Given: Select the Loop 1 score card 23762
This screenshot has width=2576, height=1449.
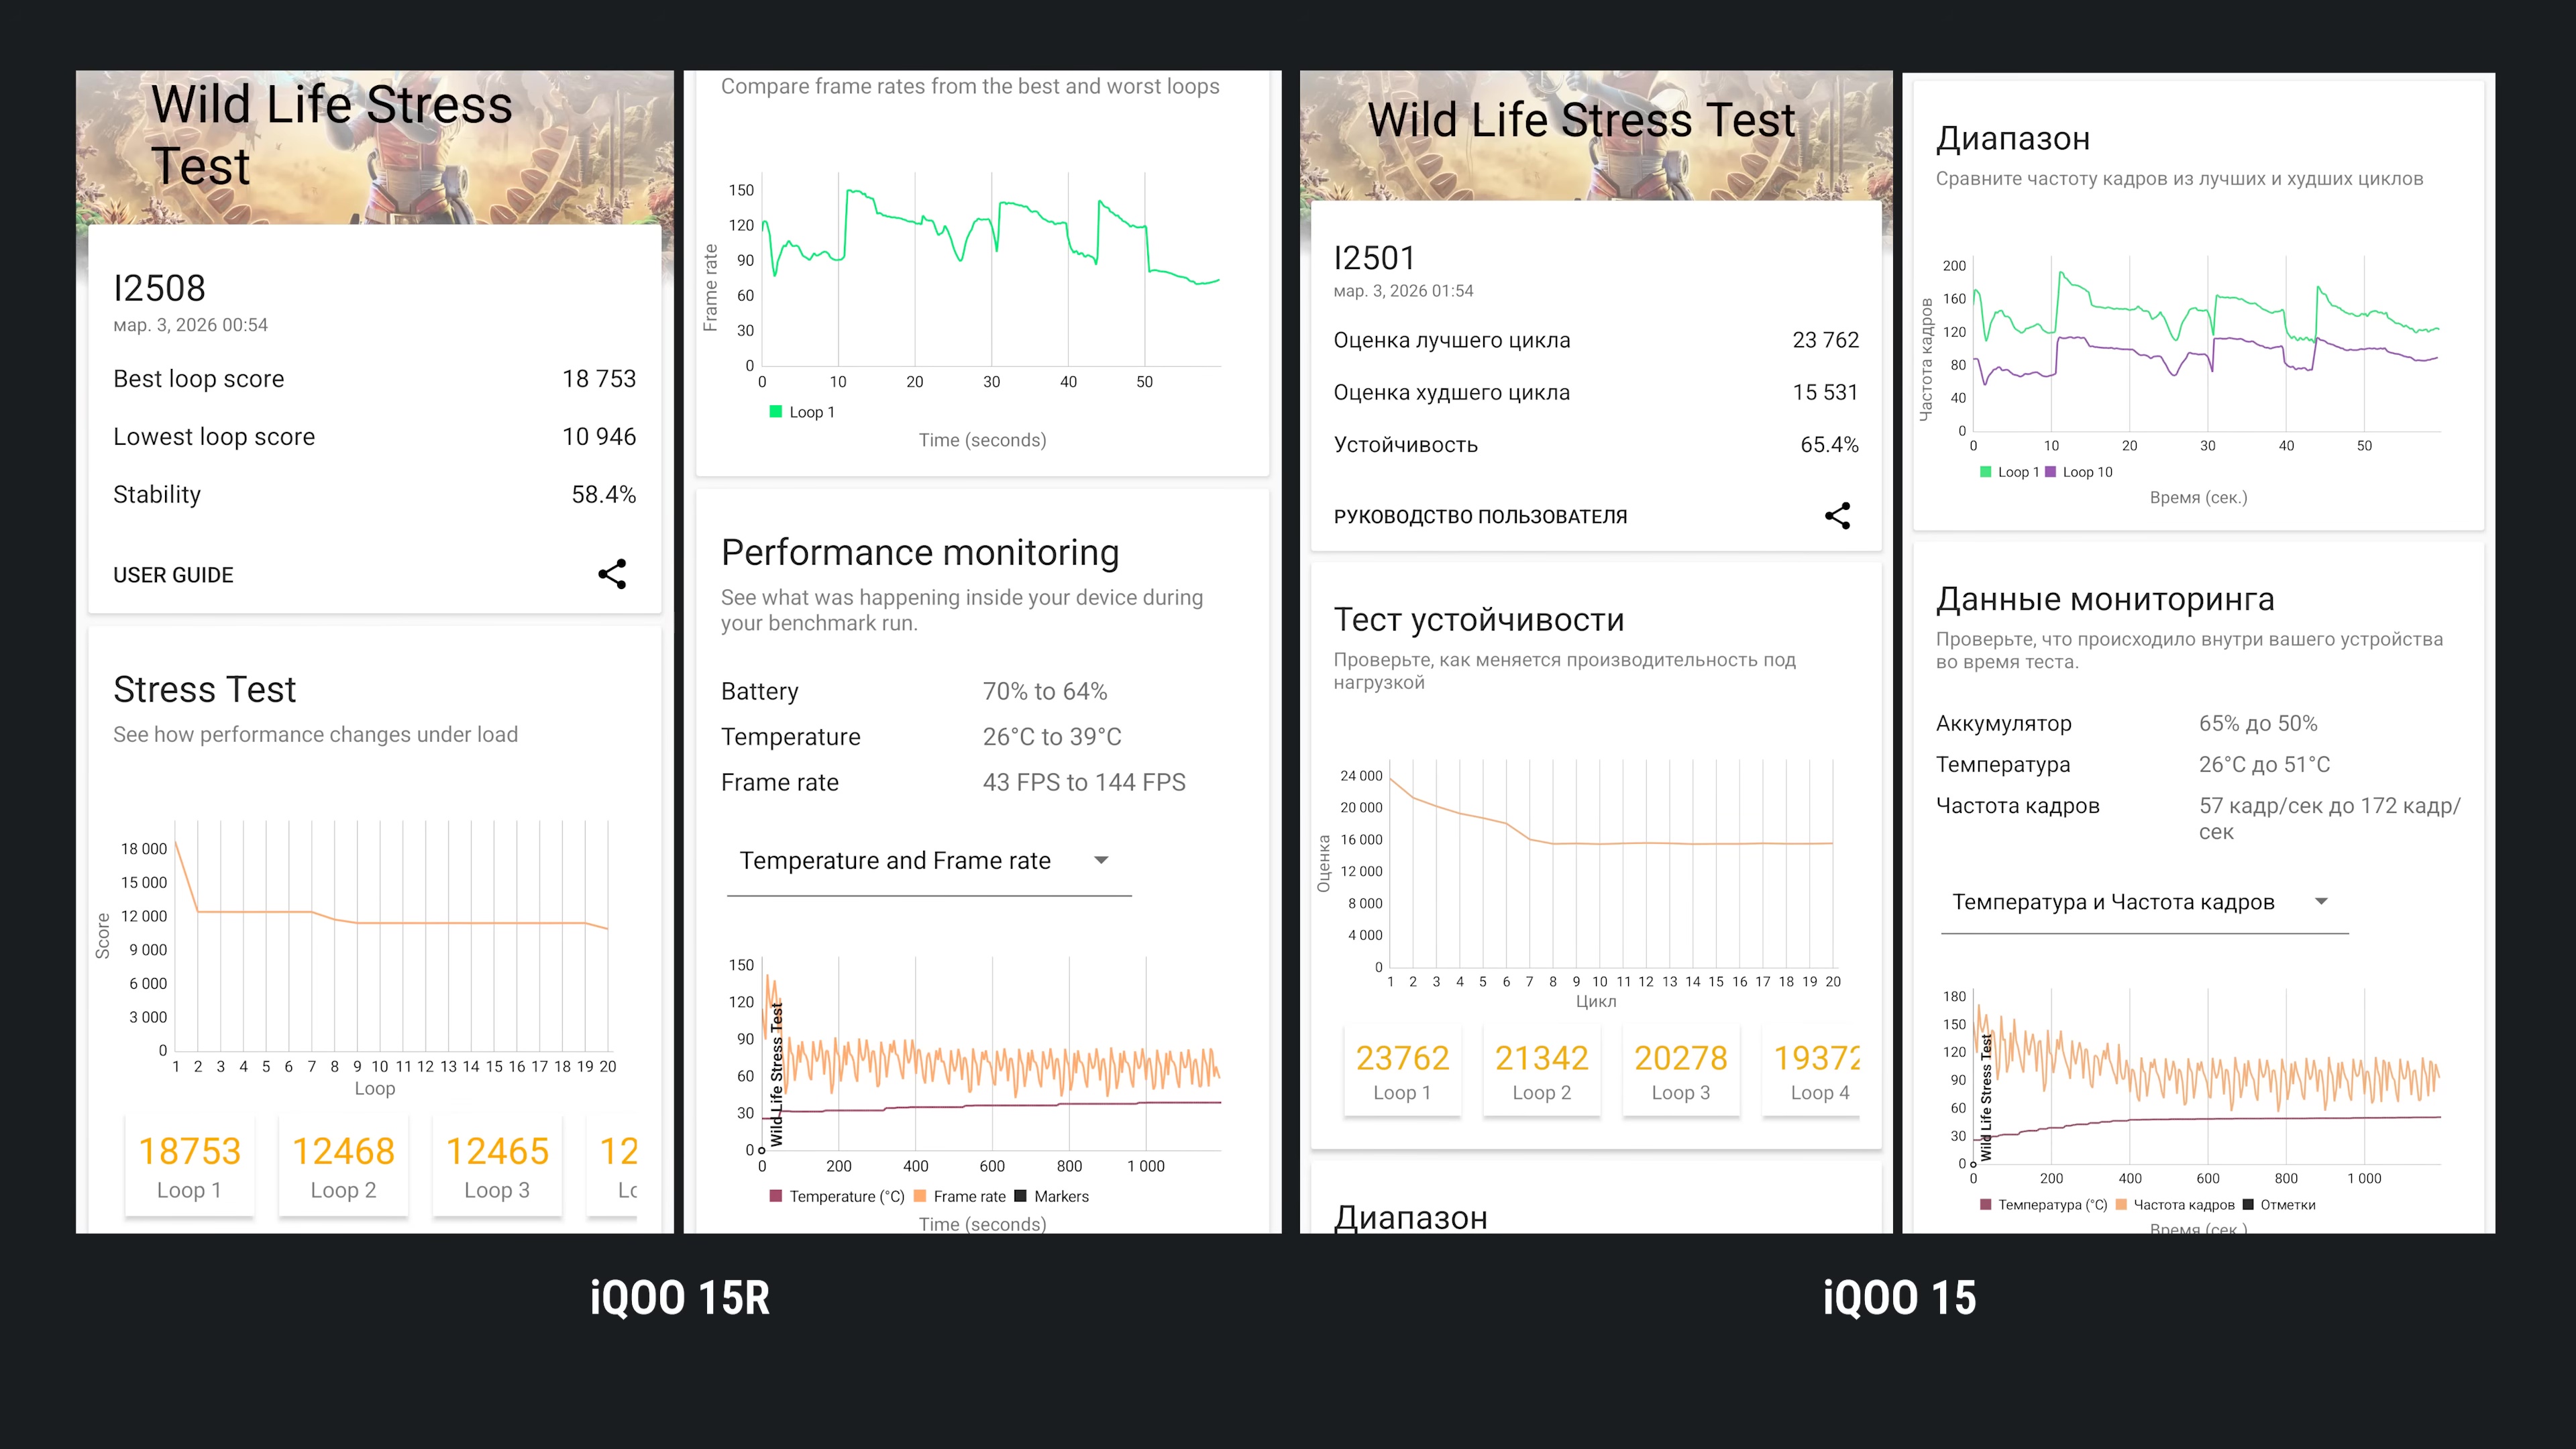Looking at the screenshot, I should click(1402, 1071).
